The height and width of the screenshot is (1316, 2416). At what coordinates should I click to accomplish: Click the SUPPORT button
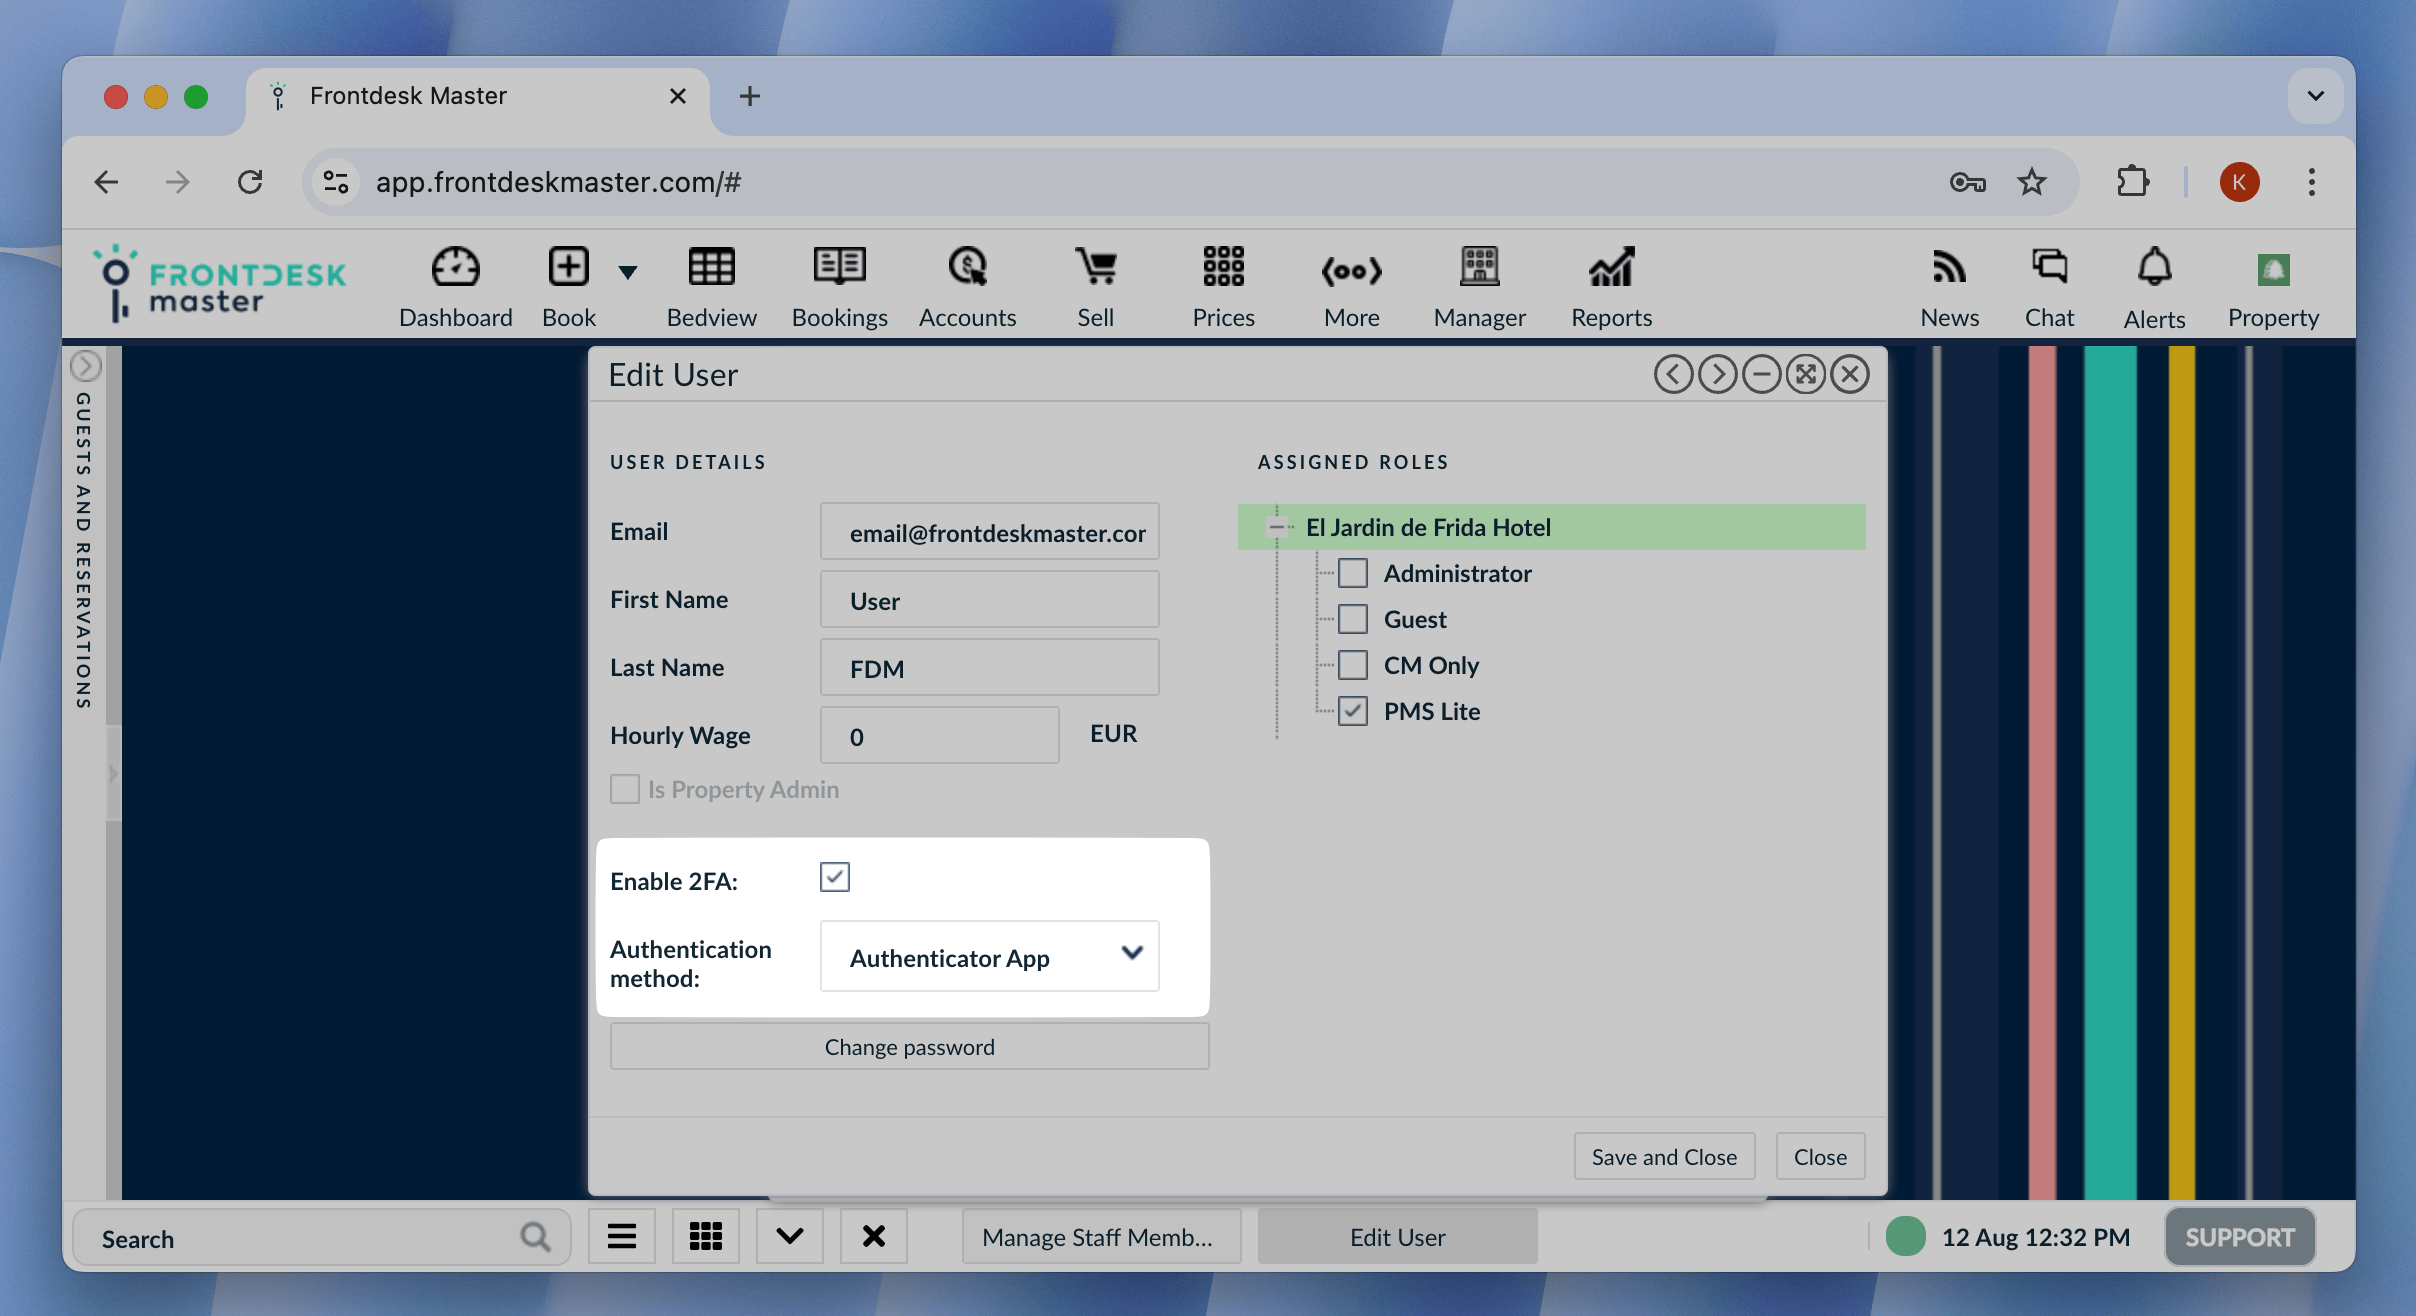[x=2239, y=1237]
